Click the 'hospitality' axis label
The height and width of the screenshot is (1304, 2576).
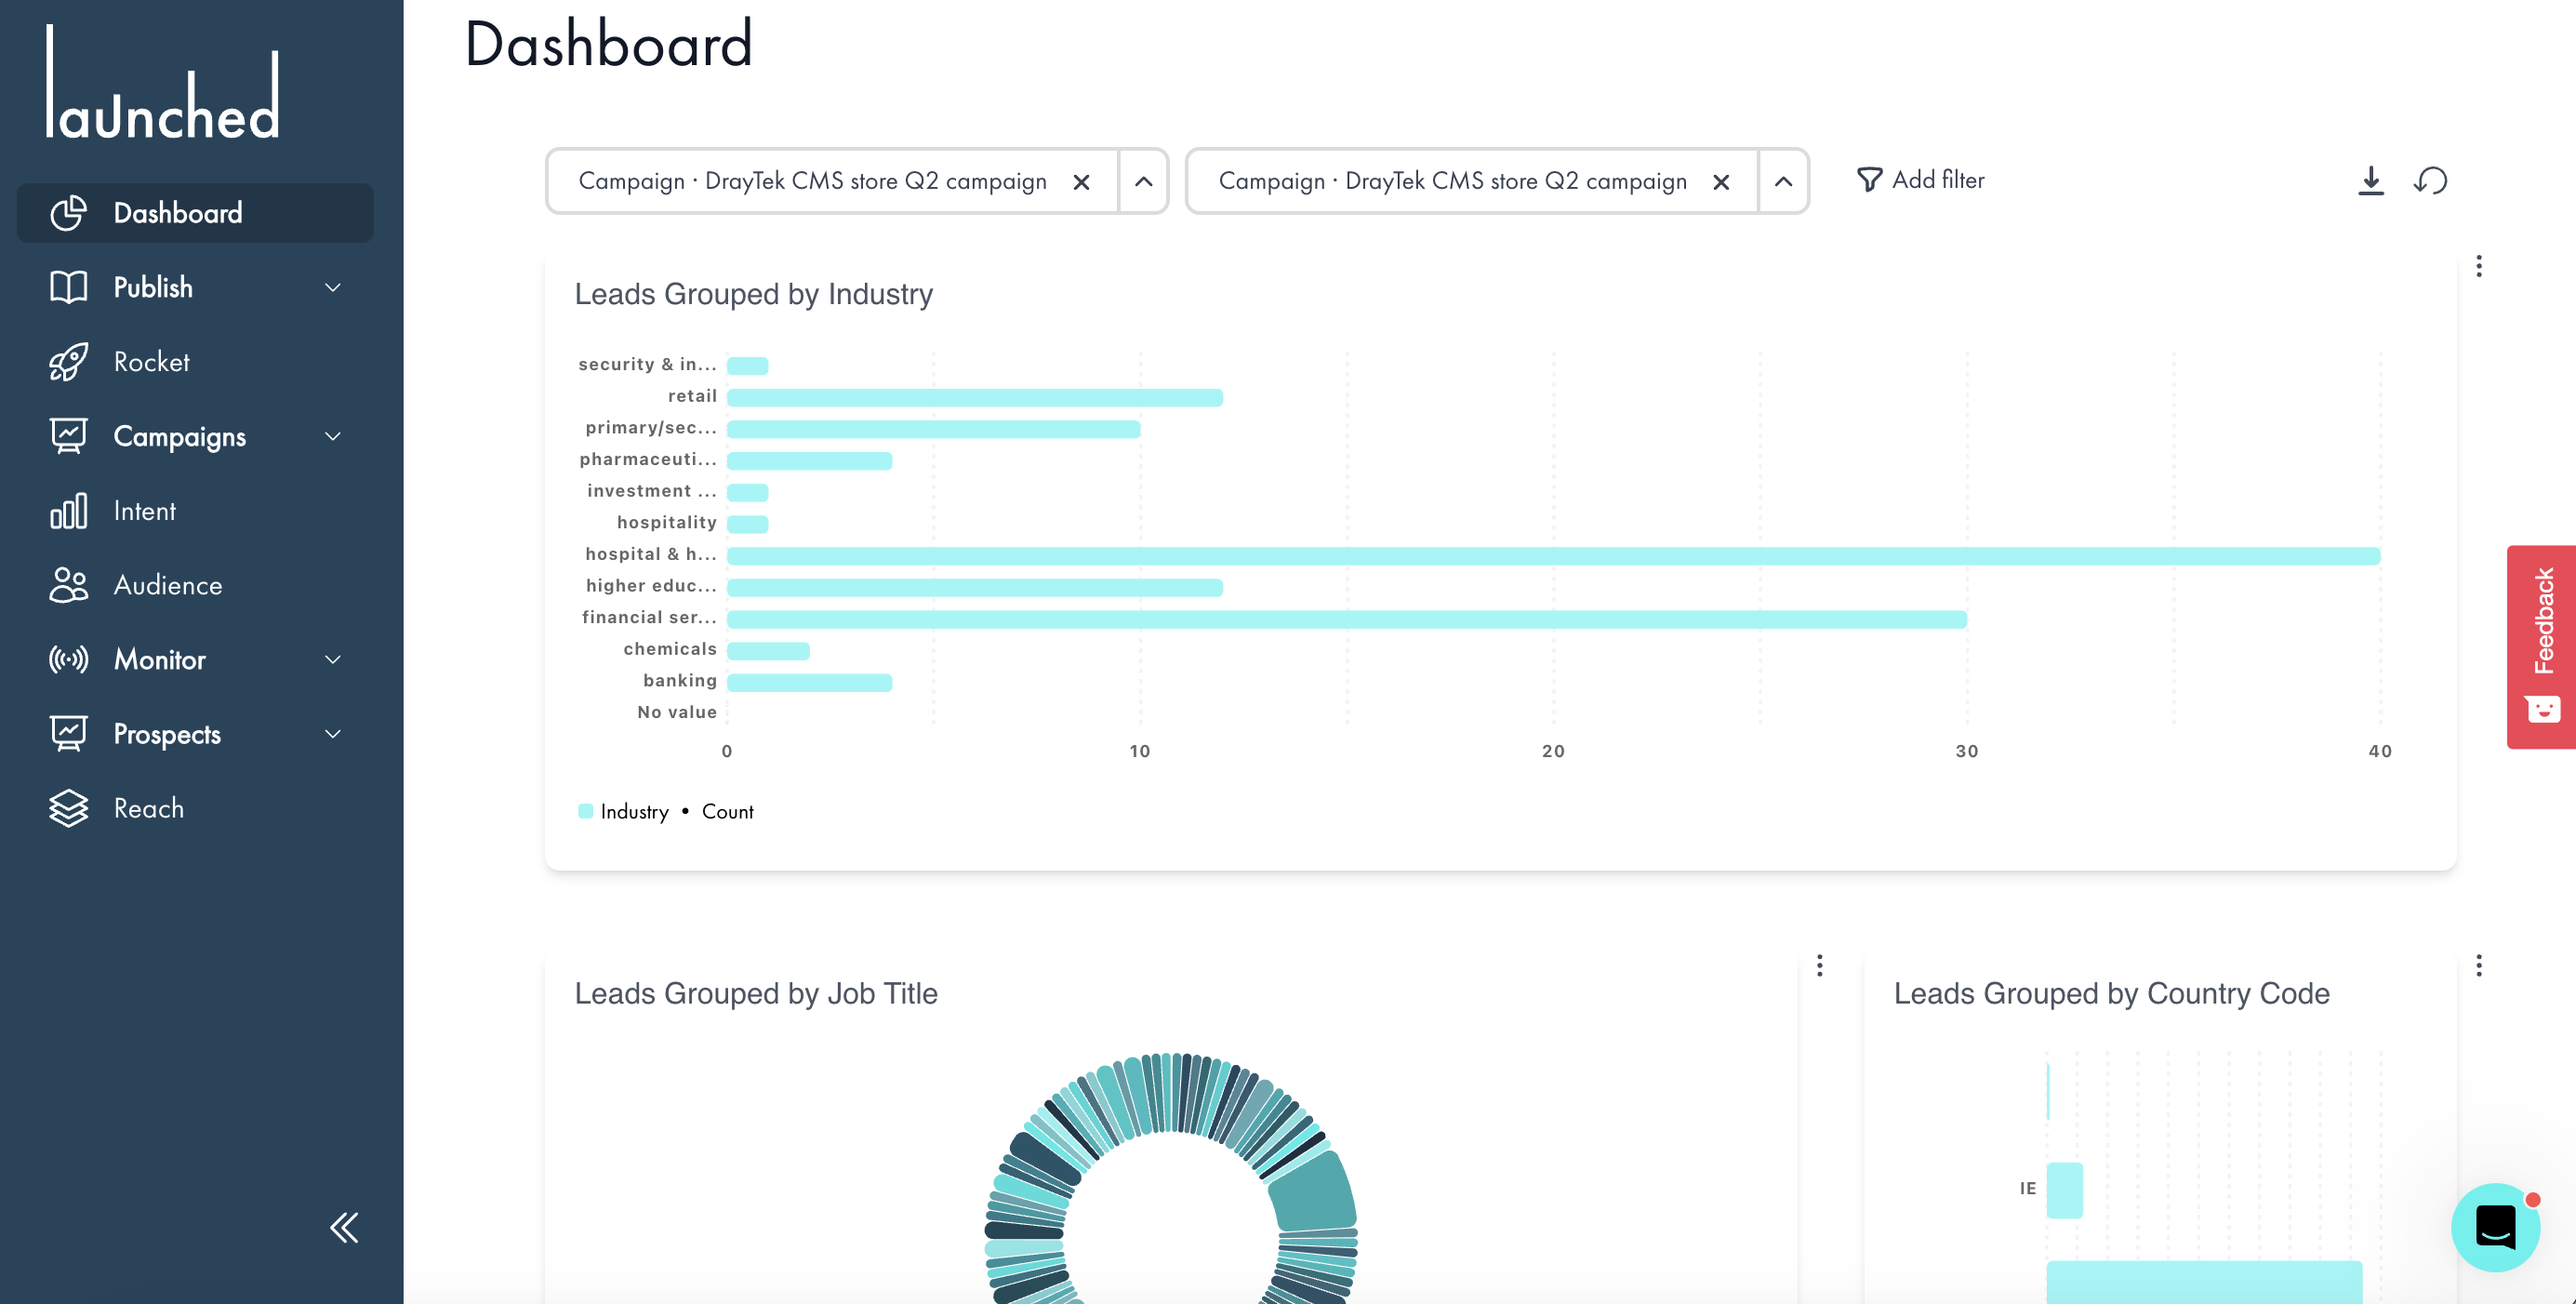[666, 522]
